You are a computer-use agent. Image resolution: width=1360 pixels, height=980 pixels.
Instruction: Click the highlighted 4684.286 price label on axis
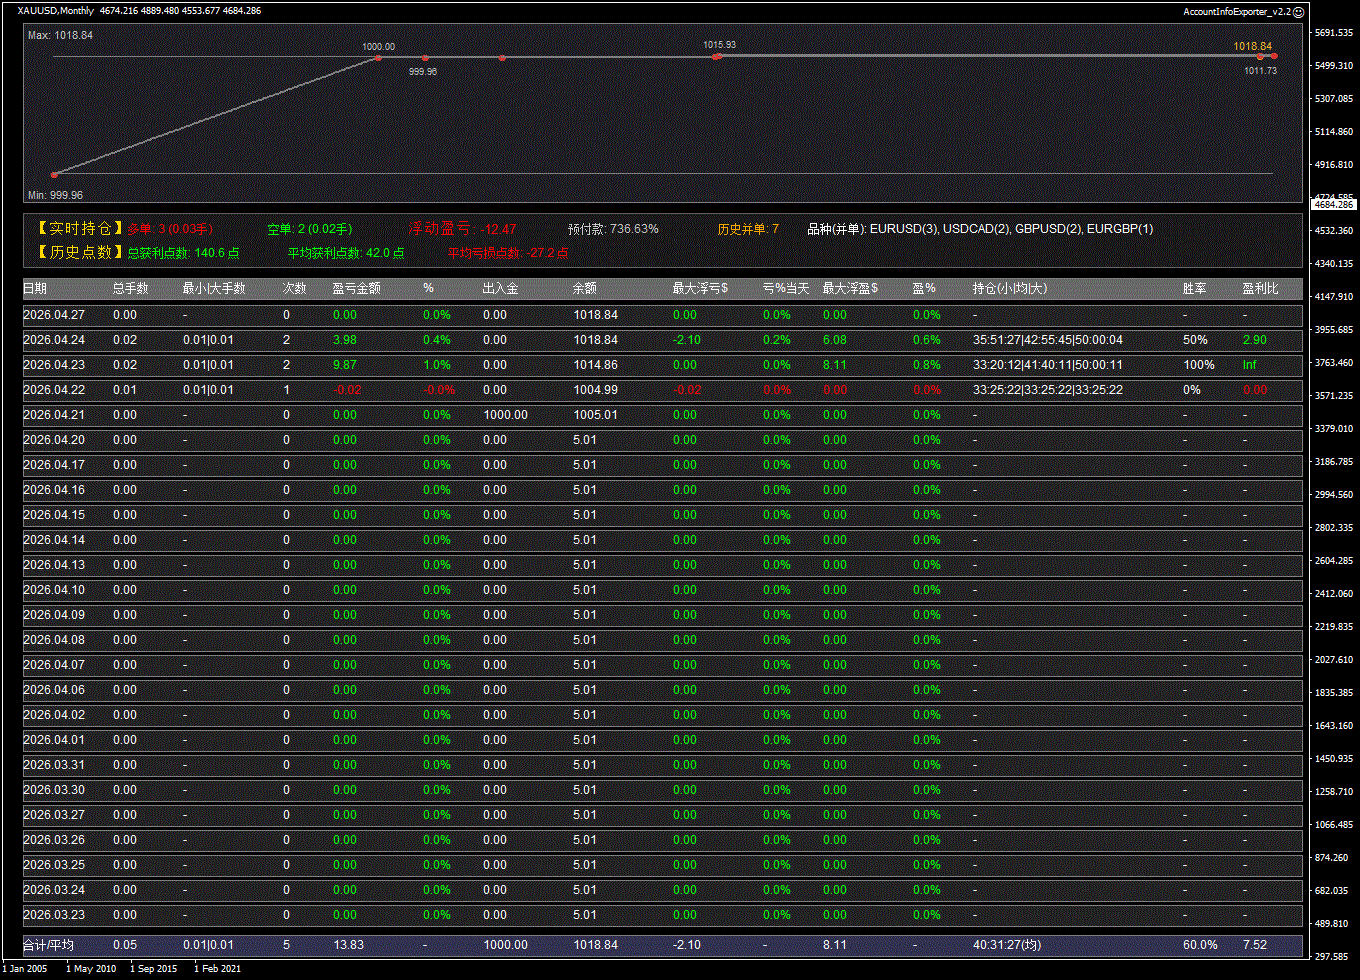pyautogui.click(x=1333, y=204)
